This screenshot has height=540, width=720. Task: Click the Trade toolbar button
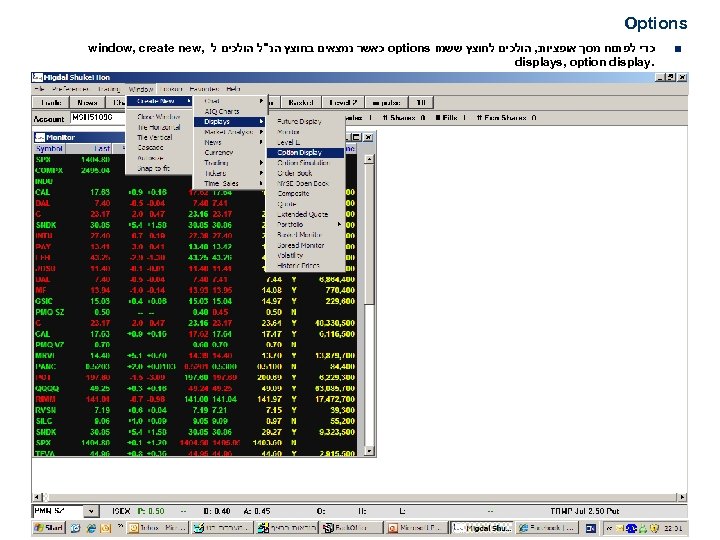51,102
